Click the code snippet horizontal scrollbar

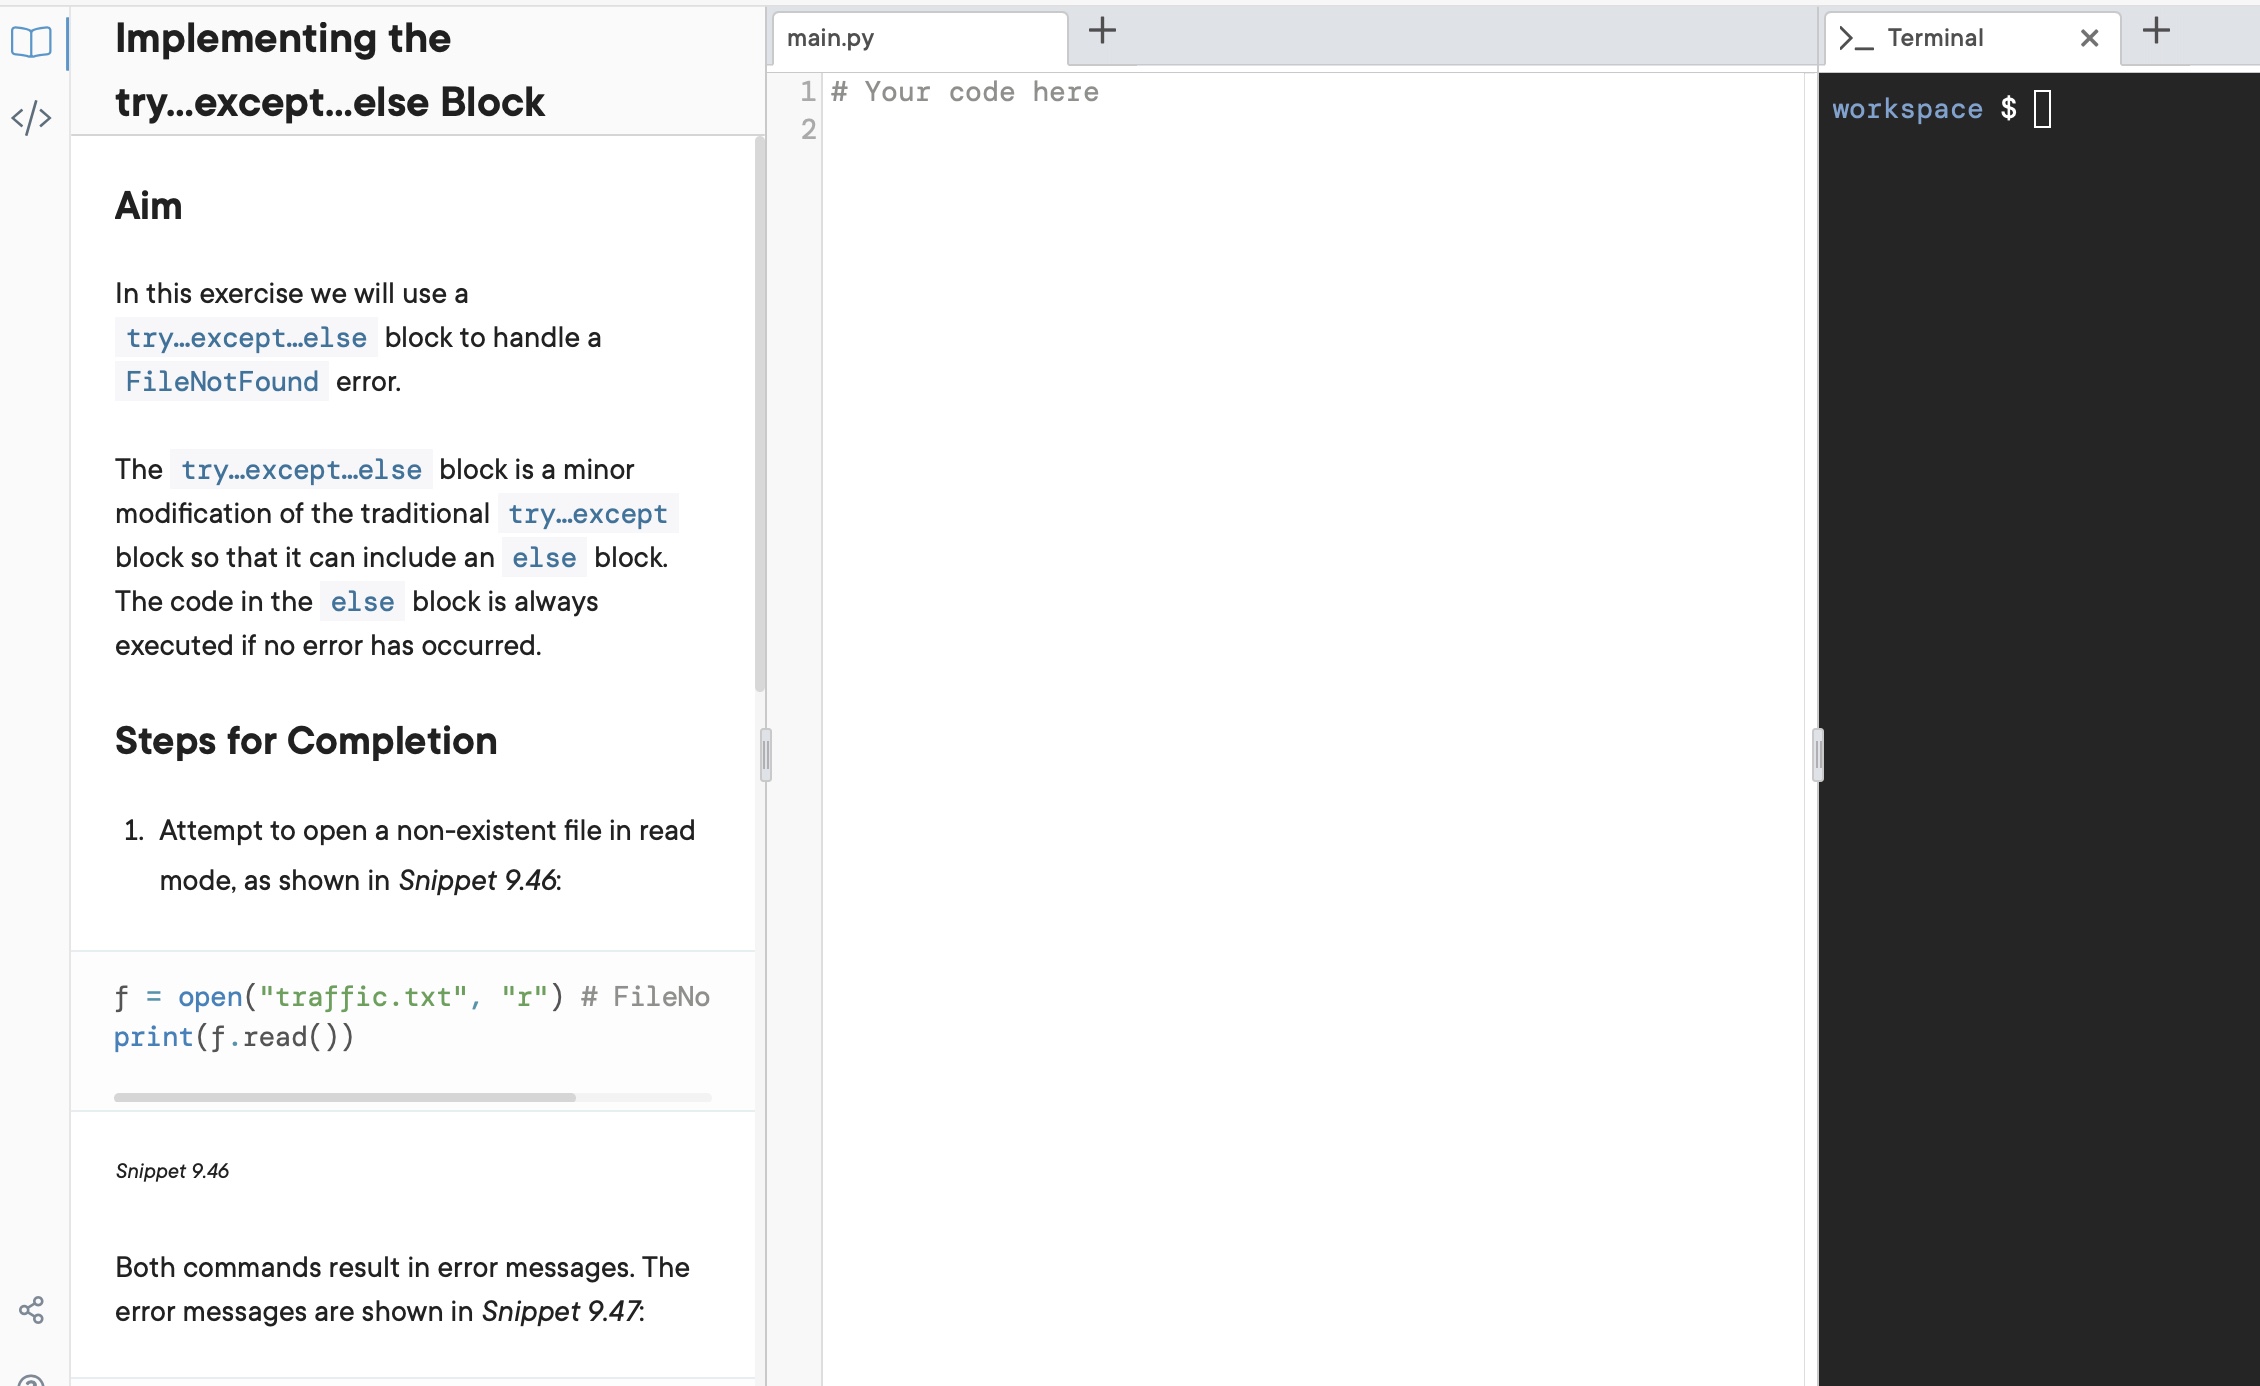[345, 1097]
